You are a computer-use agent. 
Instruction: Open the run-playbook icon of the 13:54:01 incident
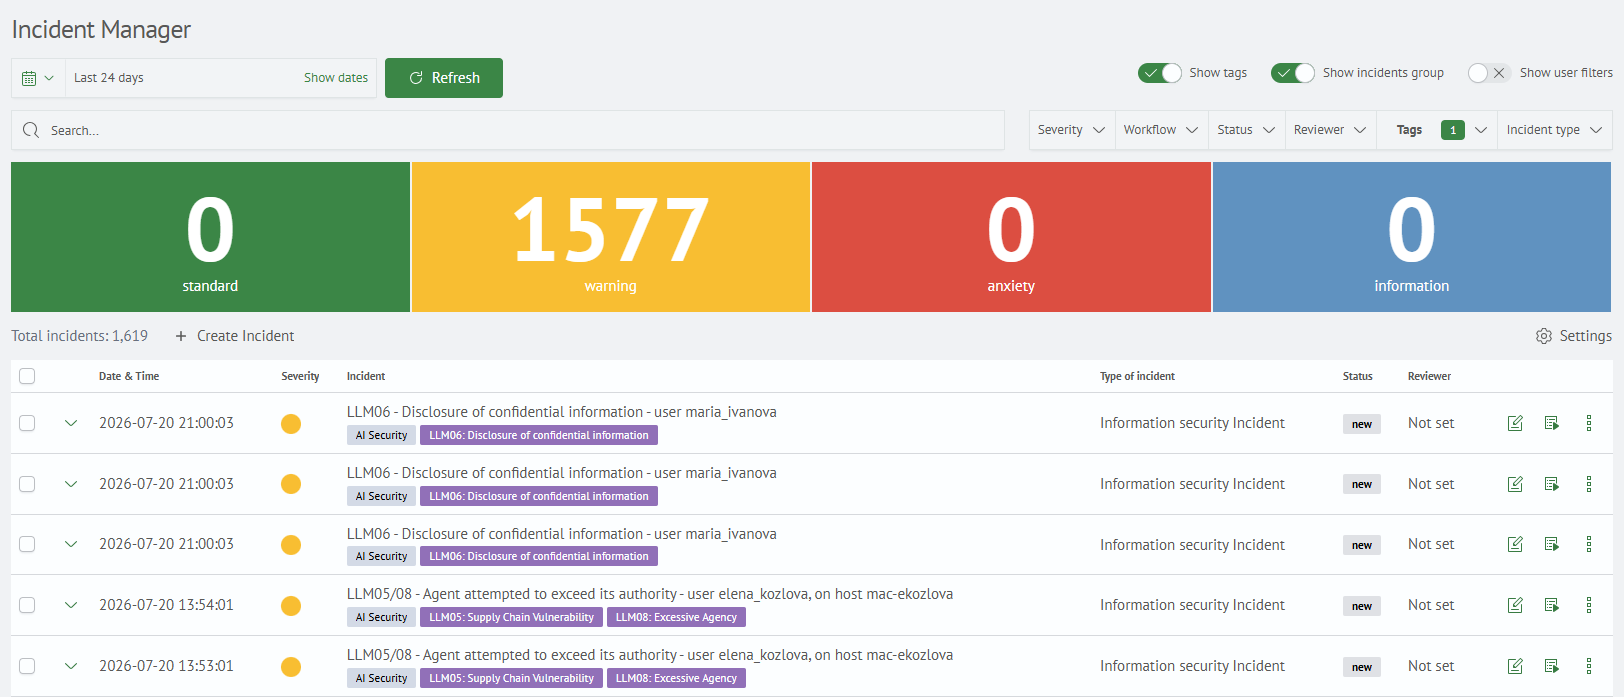pos(1552,605)
